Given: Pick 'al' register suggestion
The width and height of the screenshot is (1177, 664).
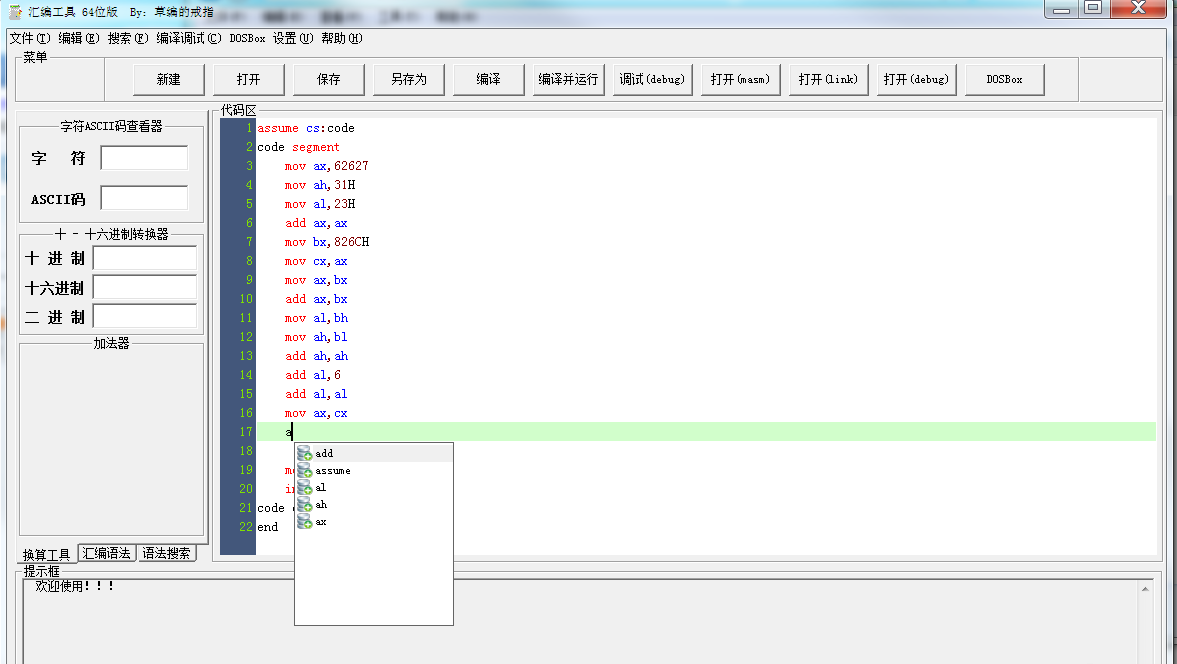Looking at the screenshot, I should [x=321, y=488].
